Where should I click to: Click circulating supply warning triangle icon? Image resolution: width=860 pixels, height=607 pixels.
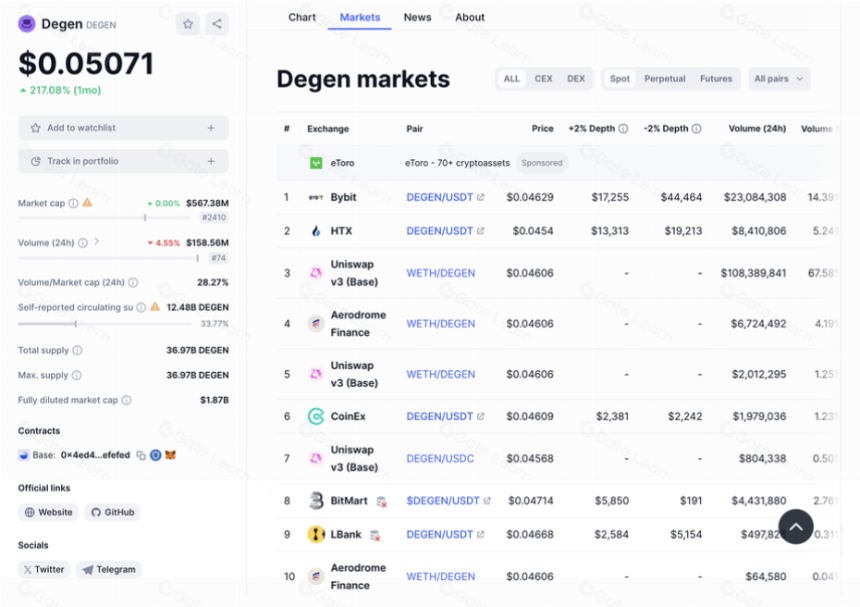click(155, 307)
